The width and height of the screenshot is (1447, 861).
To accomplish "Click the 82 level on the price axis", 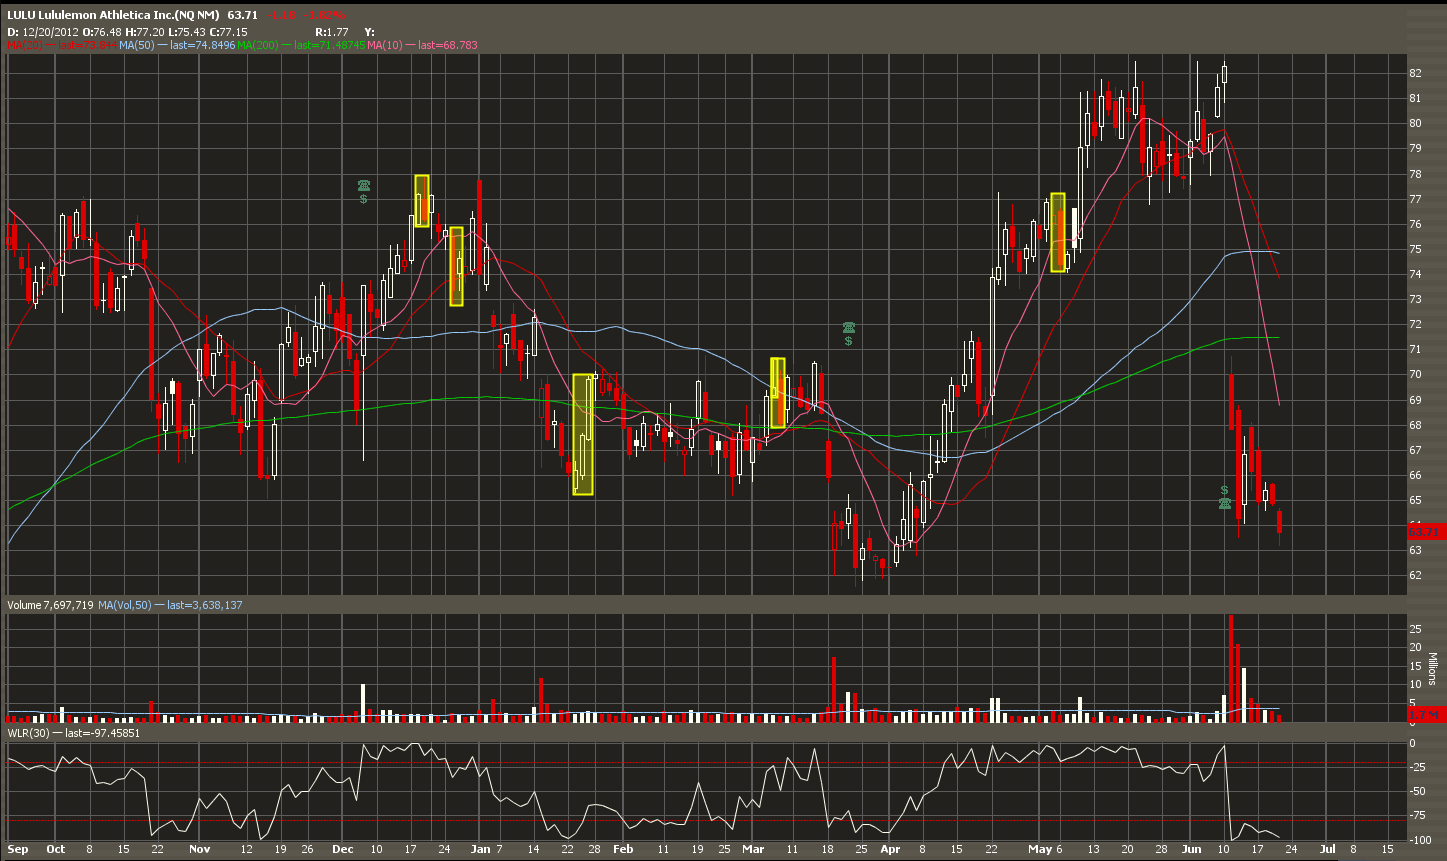I will [x=1416, y=73].
